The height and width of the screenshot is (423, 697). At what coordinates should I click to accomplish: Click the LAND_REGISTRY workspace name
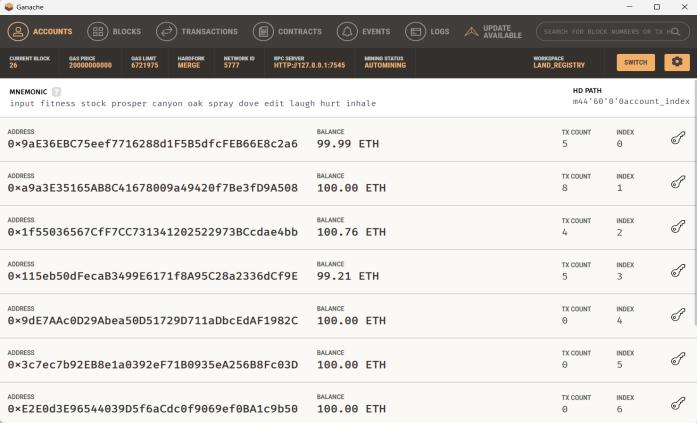(x=559, y=65)
